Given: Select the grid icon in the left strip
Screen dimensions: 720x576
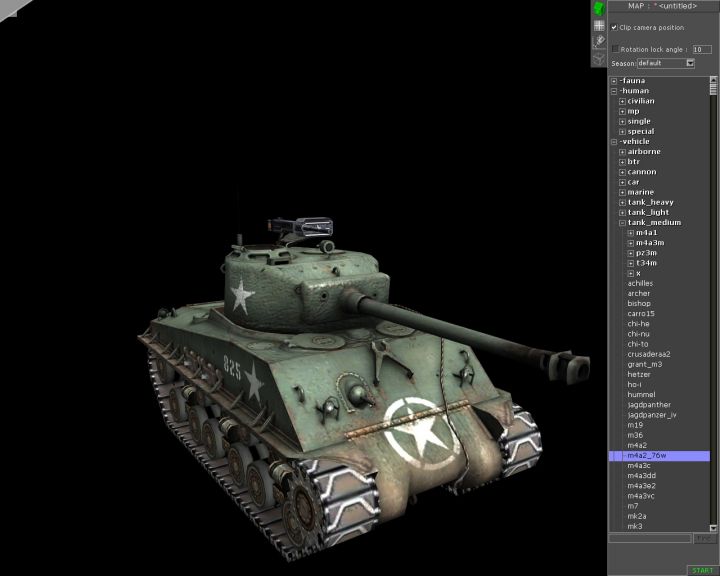Looking at the screenshot, I should pyautogui.click(x=598, y=25).
